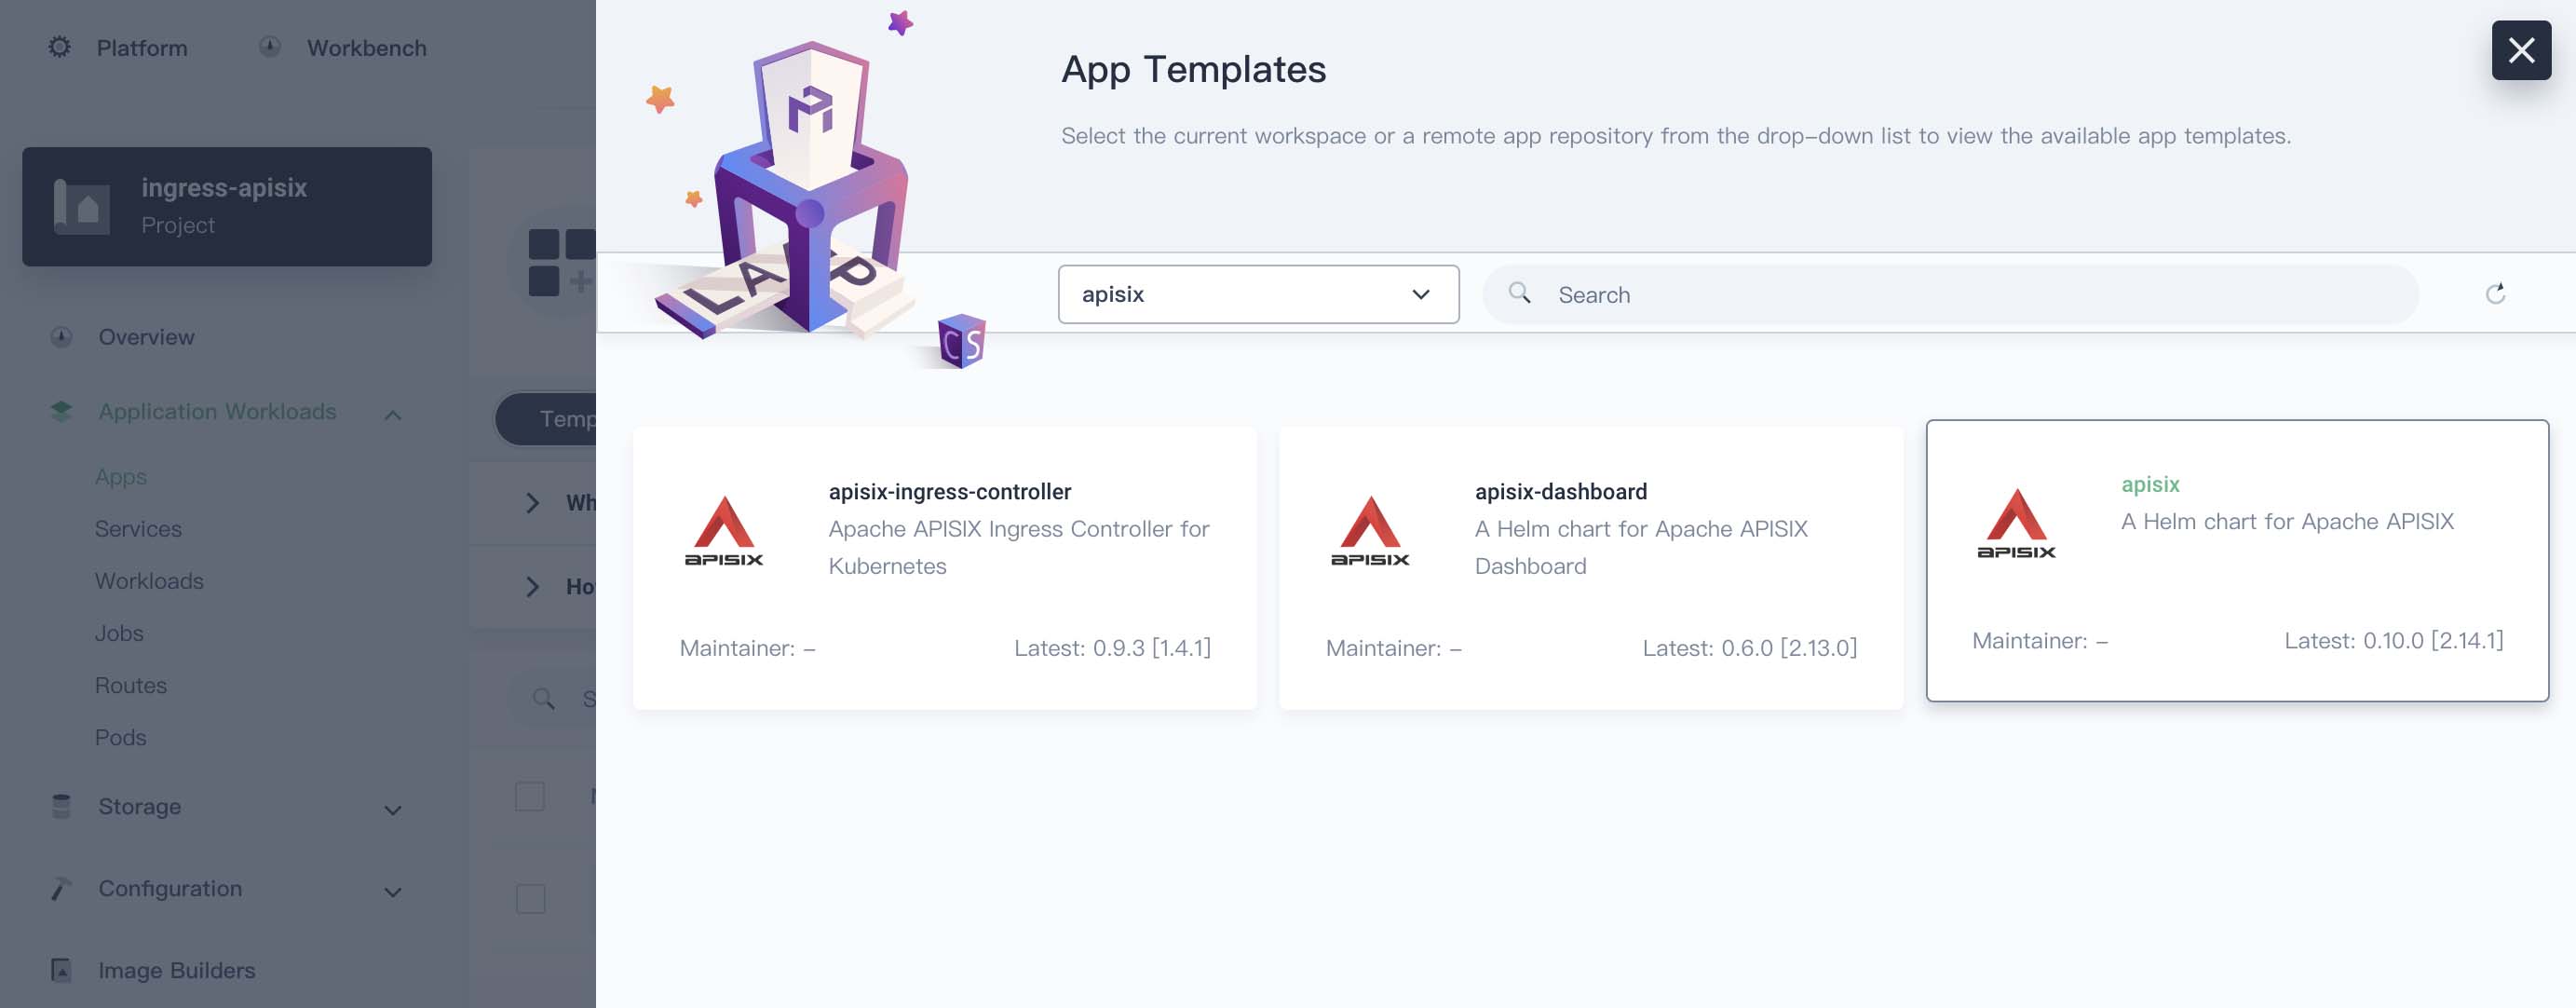2576x1008 pixels.
Task: Collapse the Application Workloads section
Action: [x=393, y=413]
